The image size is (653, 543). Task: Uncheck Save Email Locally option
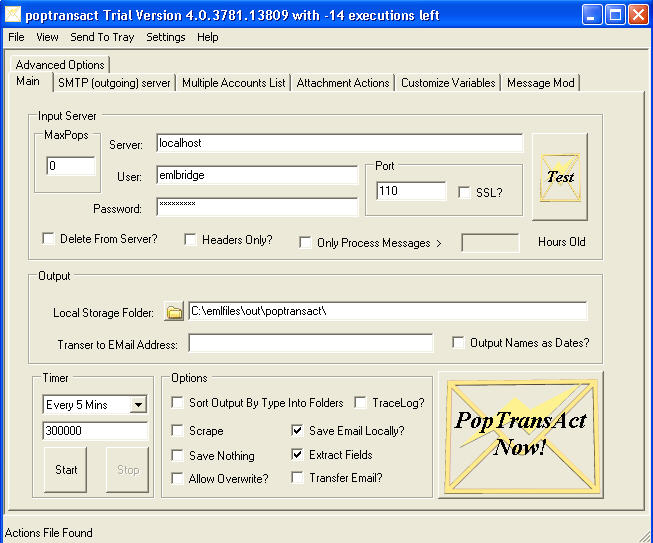[298, 431]
